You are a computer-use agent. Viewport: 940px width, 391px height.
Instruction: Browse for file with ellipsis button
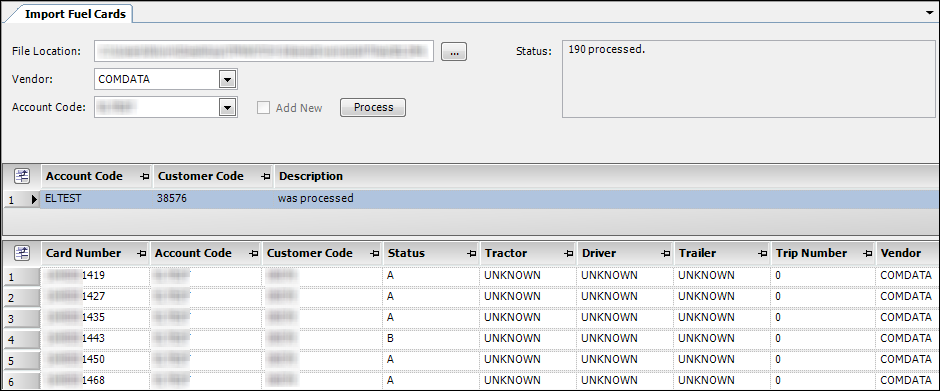(454, 52)
